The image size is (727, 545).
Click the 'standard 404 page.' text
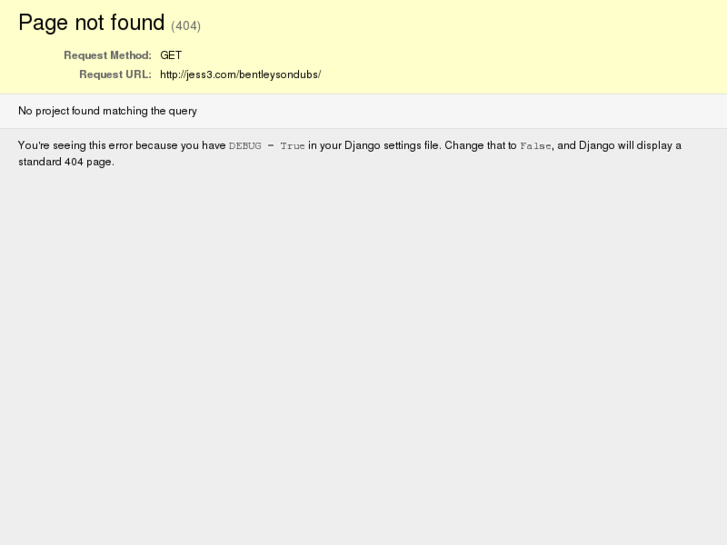66,162
